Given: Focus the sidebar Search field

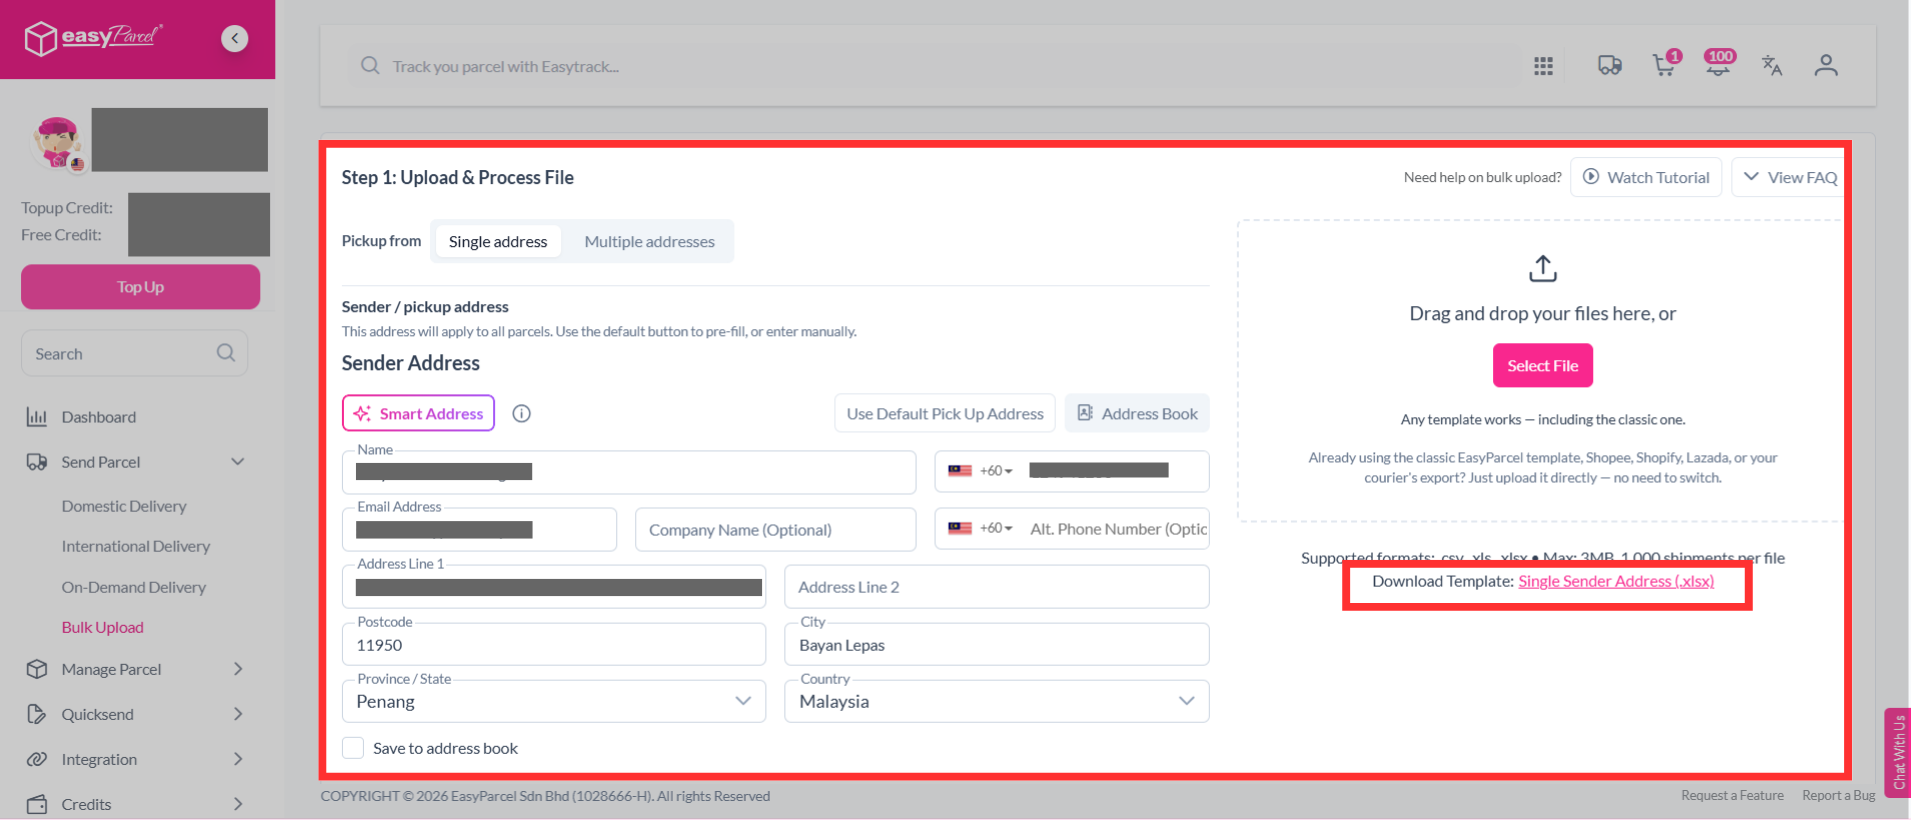Looking at the screenshot, I should pos(134,353).
